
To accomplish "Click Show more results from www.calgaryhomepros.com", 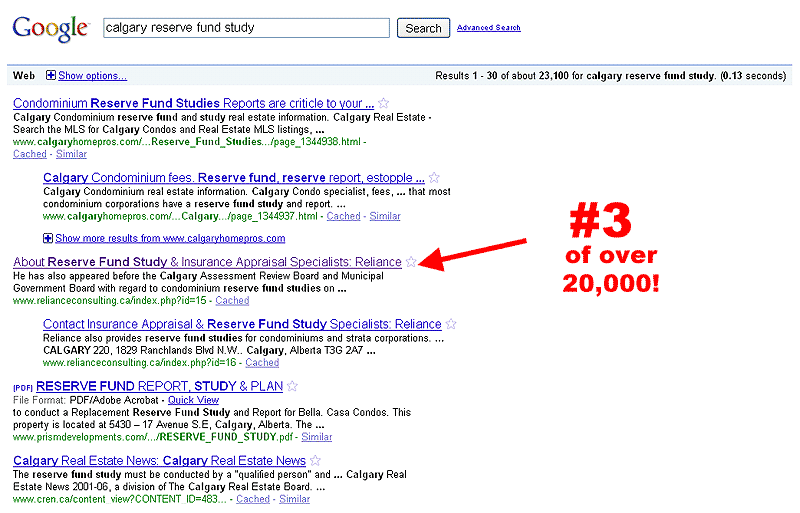I will [170, 238].
